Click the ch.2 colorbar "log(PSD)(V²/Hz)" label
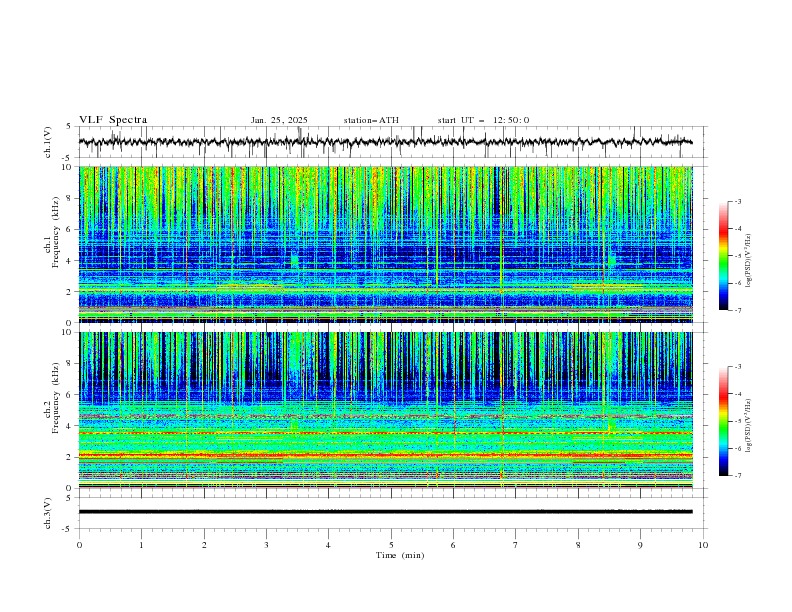792x612 pixels. (x=748, y=426)
